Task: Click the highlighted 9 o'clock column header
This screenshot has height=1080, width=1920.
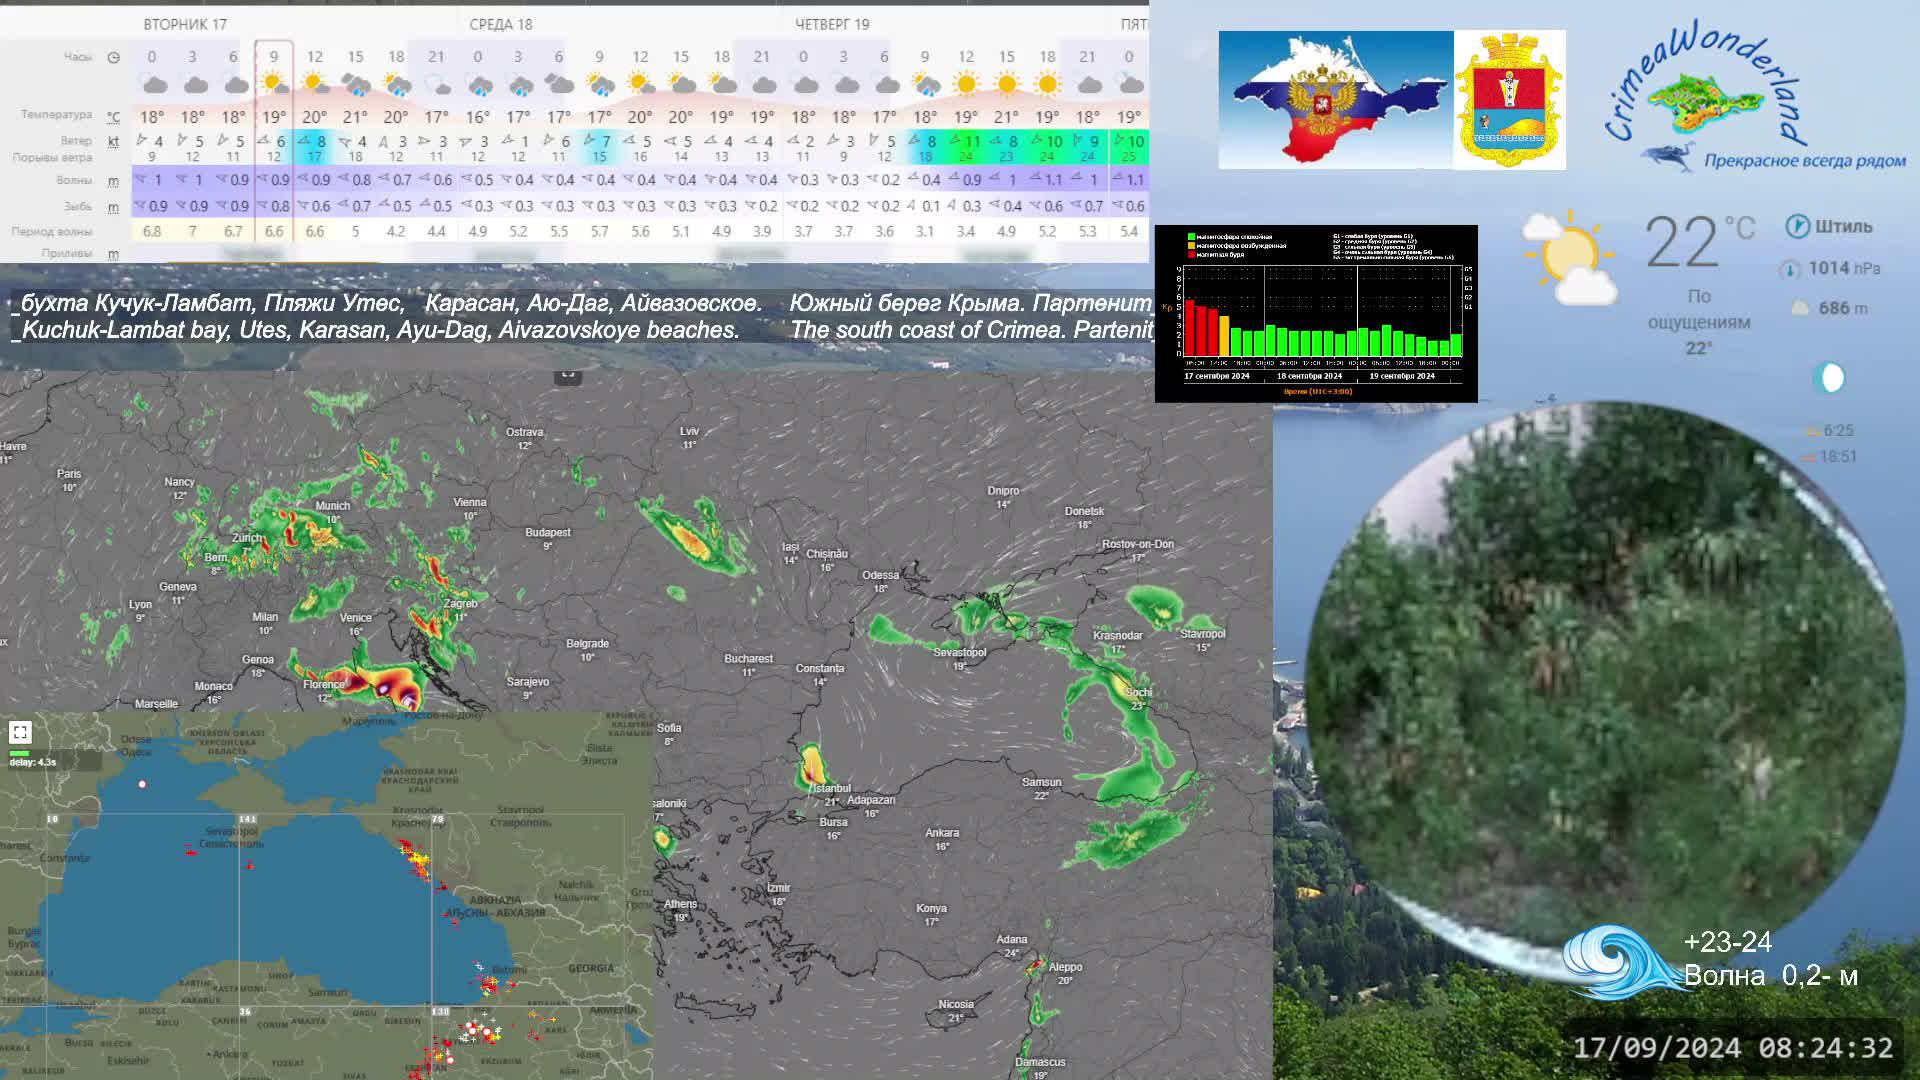Action: 273,57
